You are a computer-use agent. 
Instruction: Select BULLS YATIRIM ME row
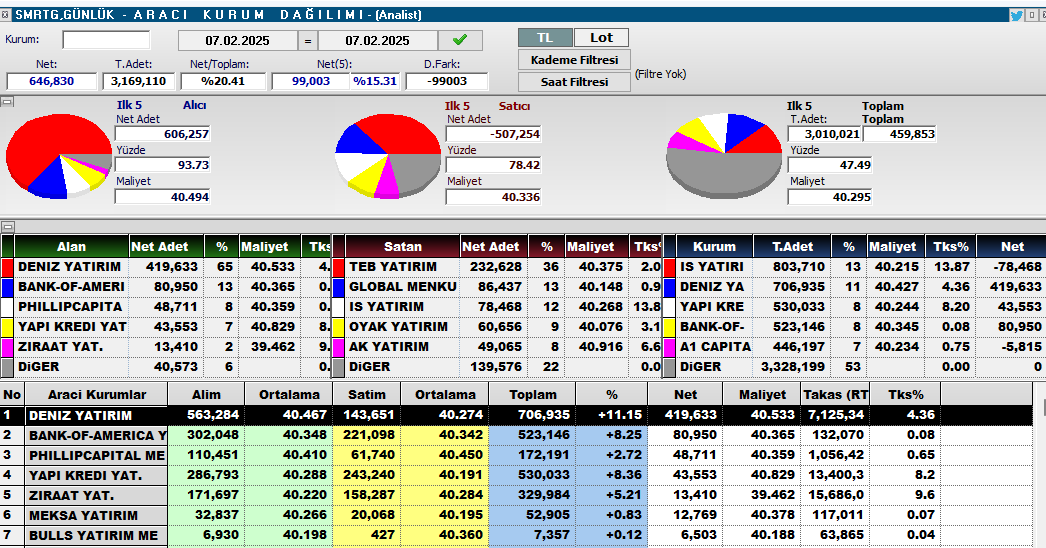tap(517, 535)
